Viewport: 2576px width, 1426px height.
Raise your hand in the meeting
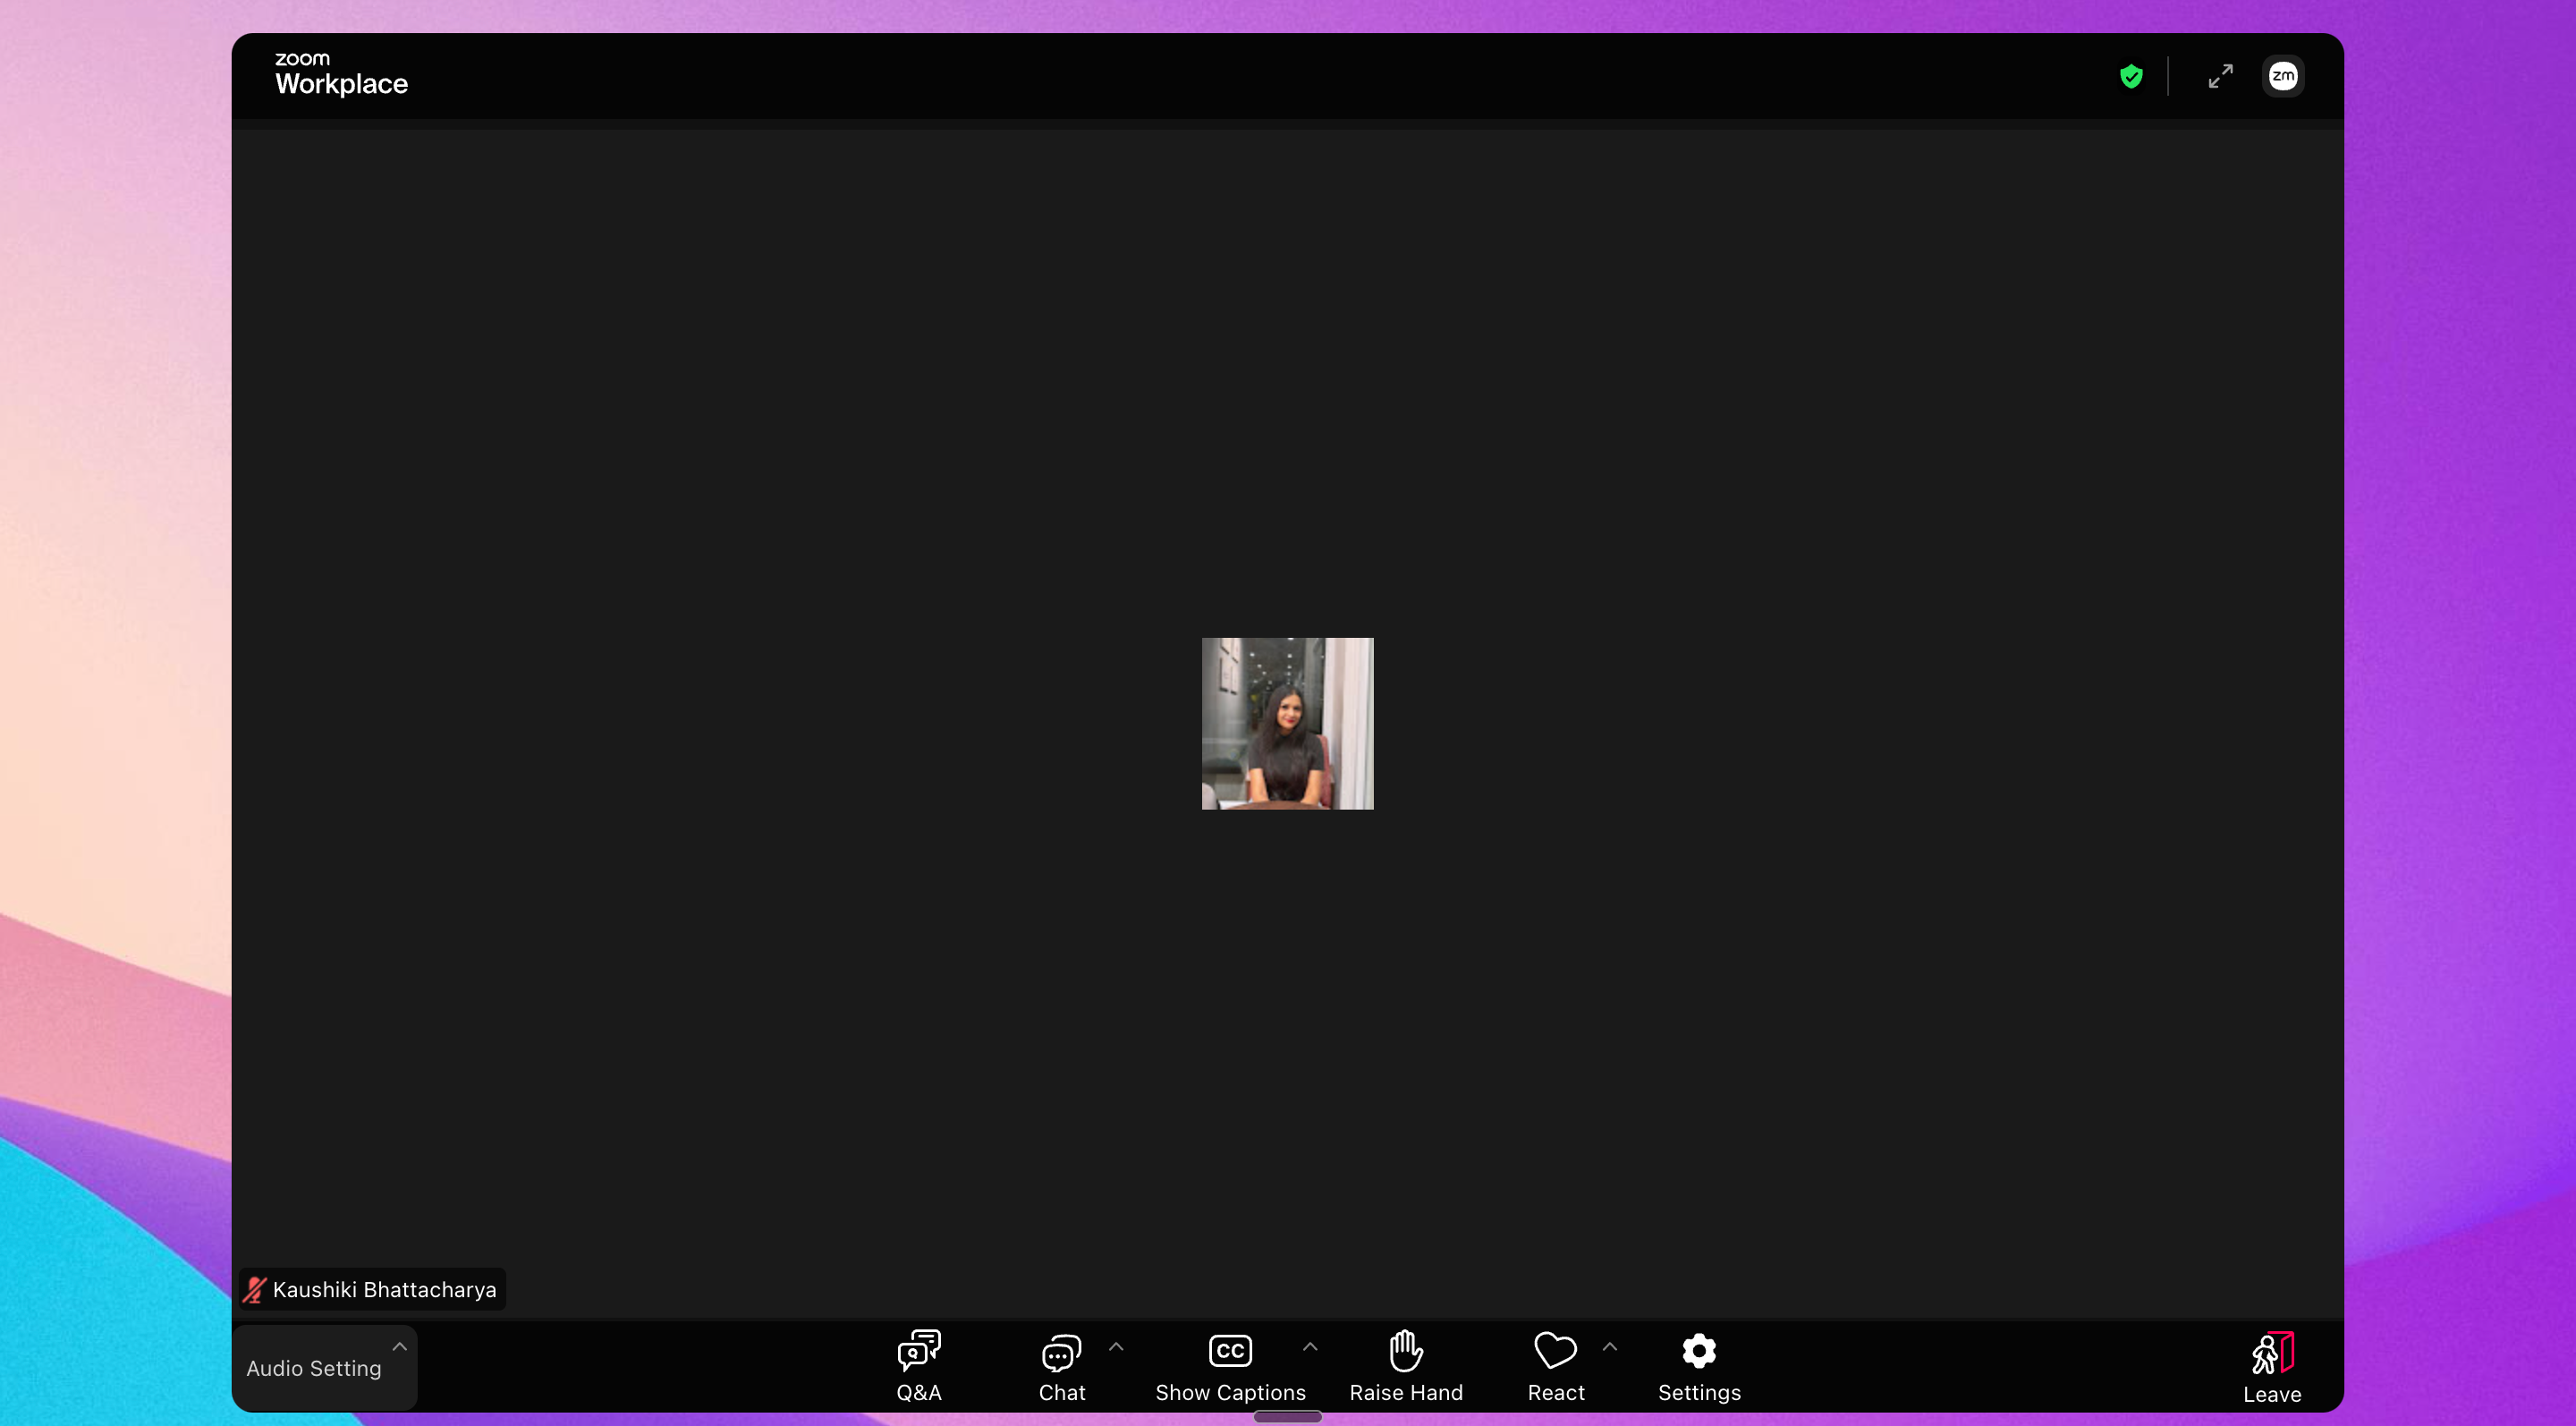tap(1405, 1366)
